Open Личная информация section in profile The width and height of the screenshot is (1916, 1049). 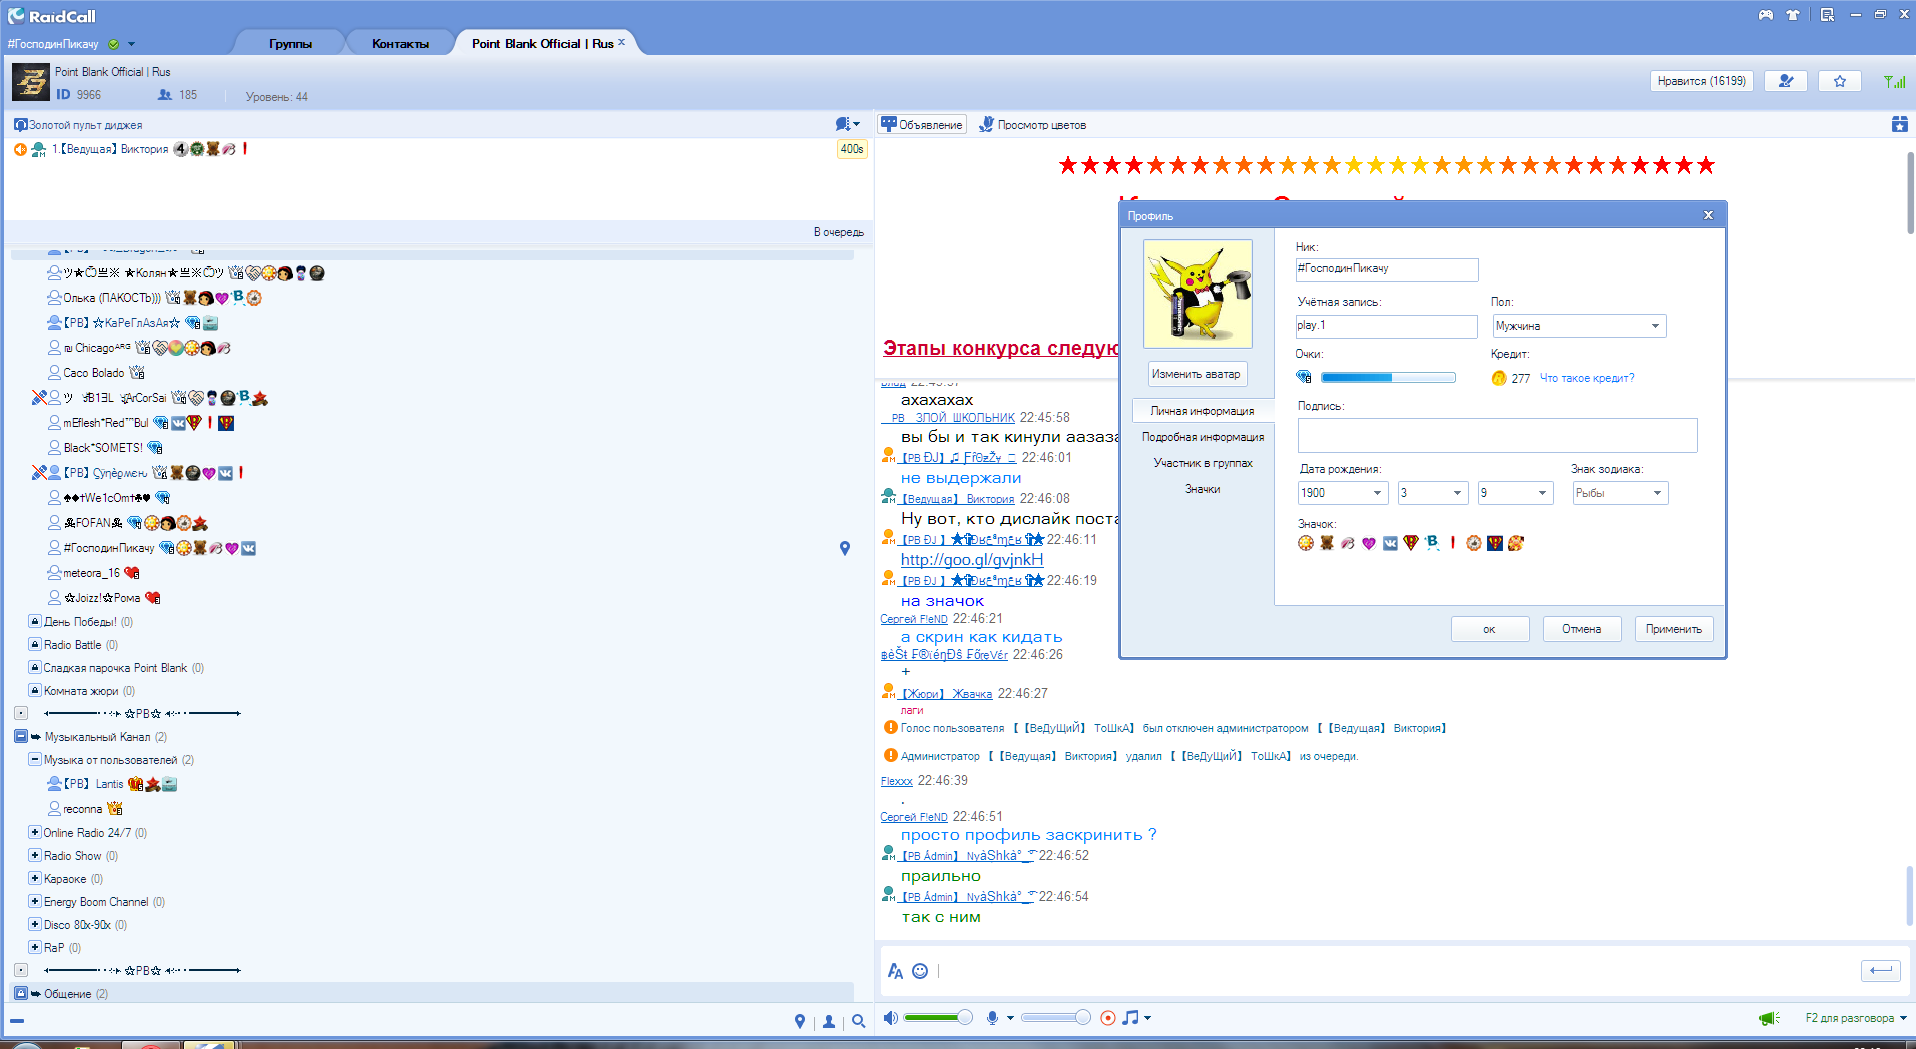(1202, 411)
